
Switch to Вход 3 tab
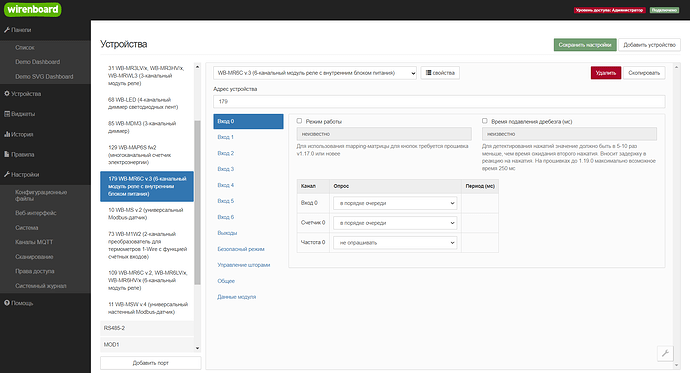click(226, 169)
